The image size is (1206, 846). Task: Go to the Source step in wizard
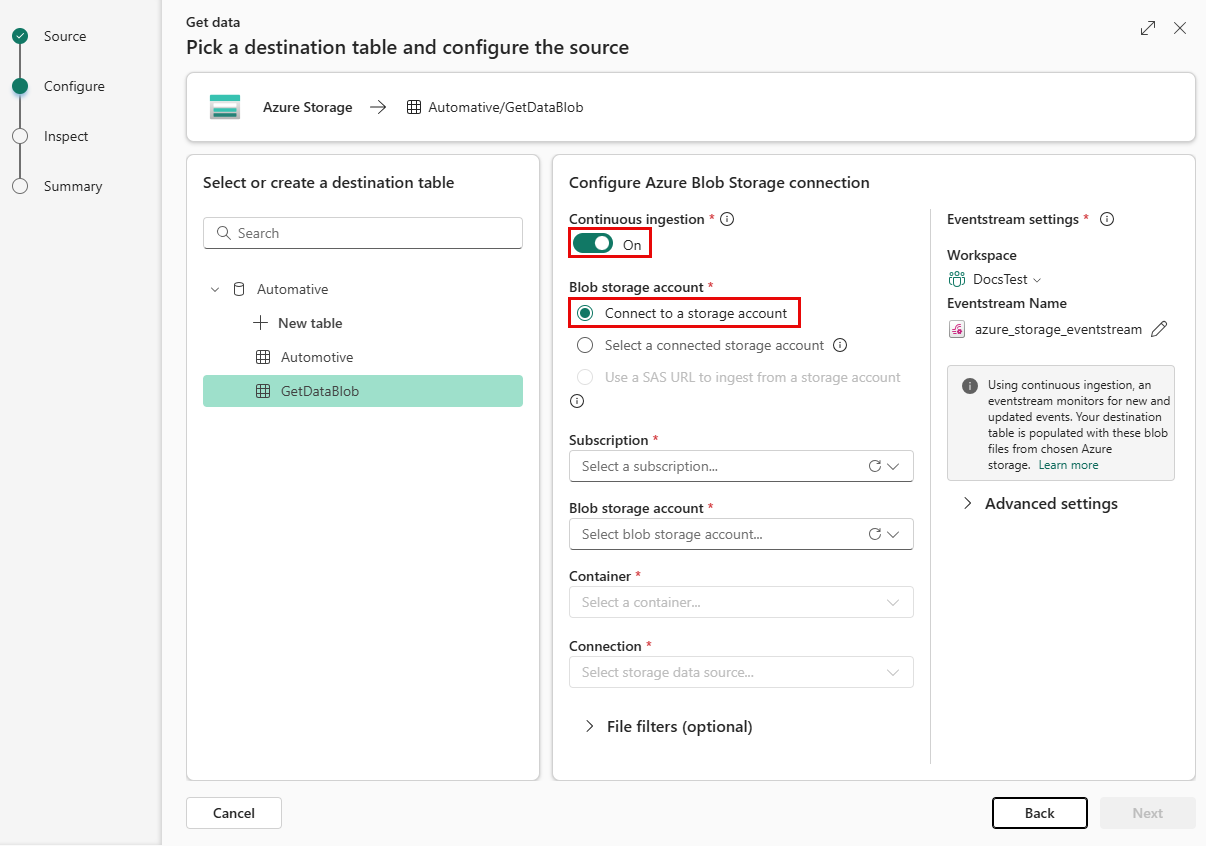point(64,36)
